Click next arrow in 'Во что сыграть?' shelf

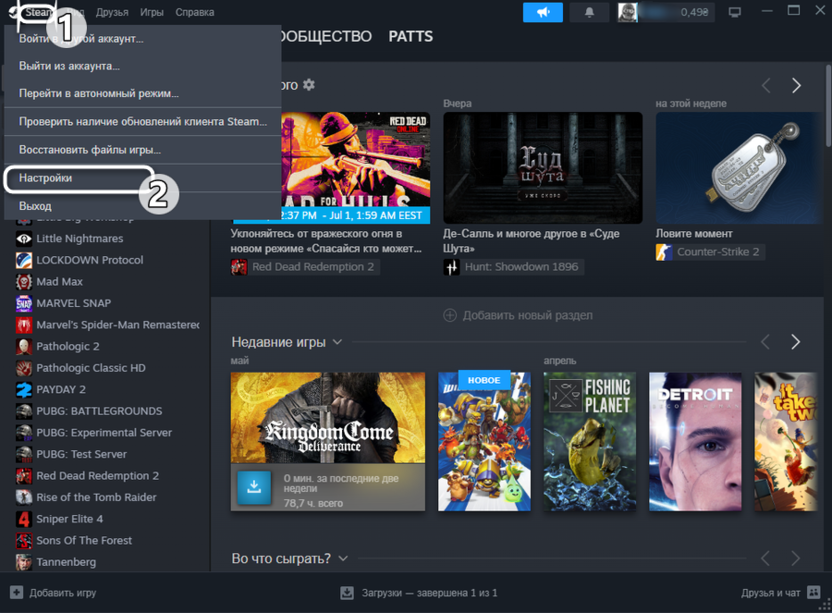[795, 558]
